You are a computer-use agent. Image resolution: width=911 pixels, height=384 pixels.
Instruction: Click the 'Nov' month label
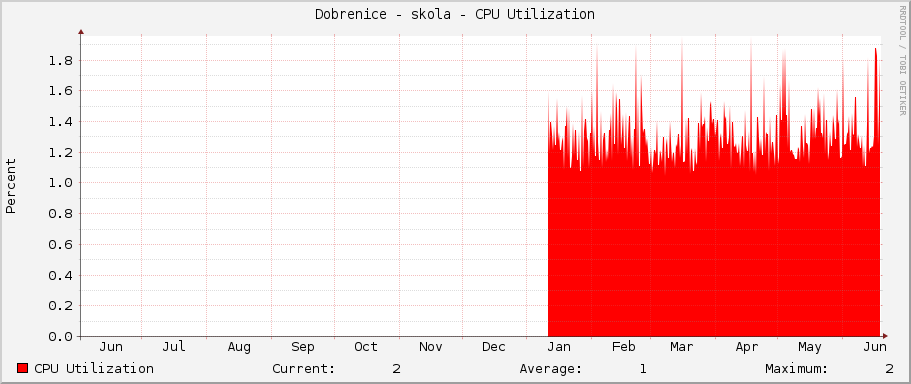click(x=431, y=347)
